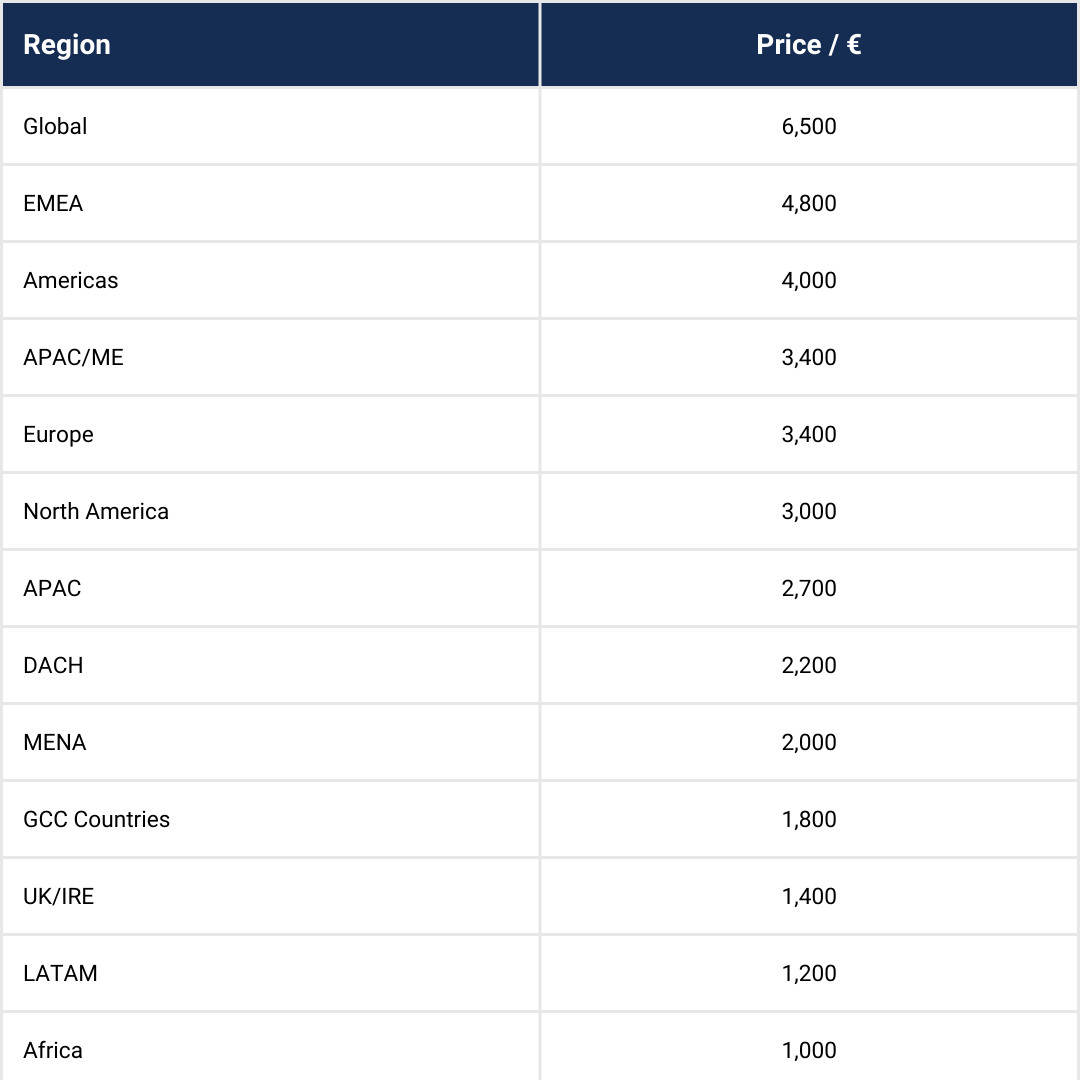Click the GCC Countries row label
The image size is (1080, 1080).
(x=97, y=819)
